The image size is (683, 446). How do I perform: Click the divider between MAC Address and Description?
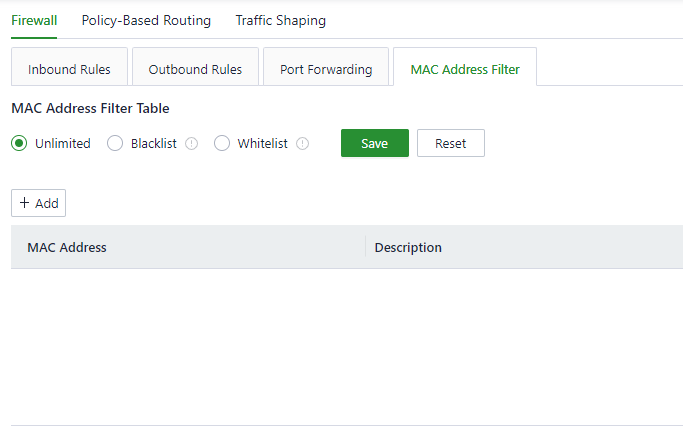point(365,248)
